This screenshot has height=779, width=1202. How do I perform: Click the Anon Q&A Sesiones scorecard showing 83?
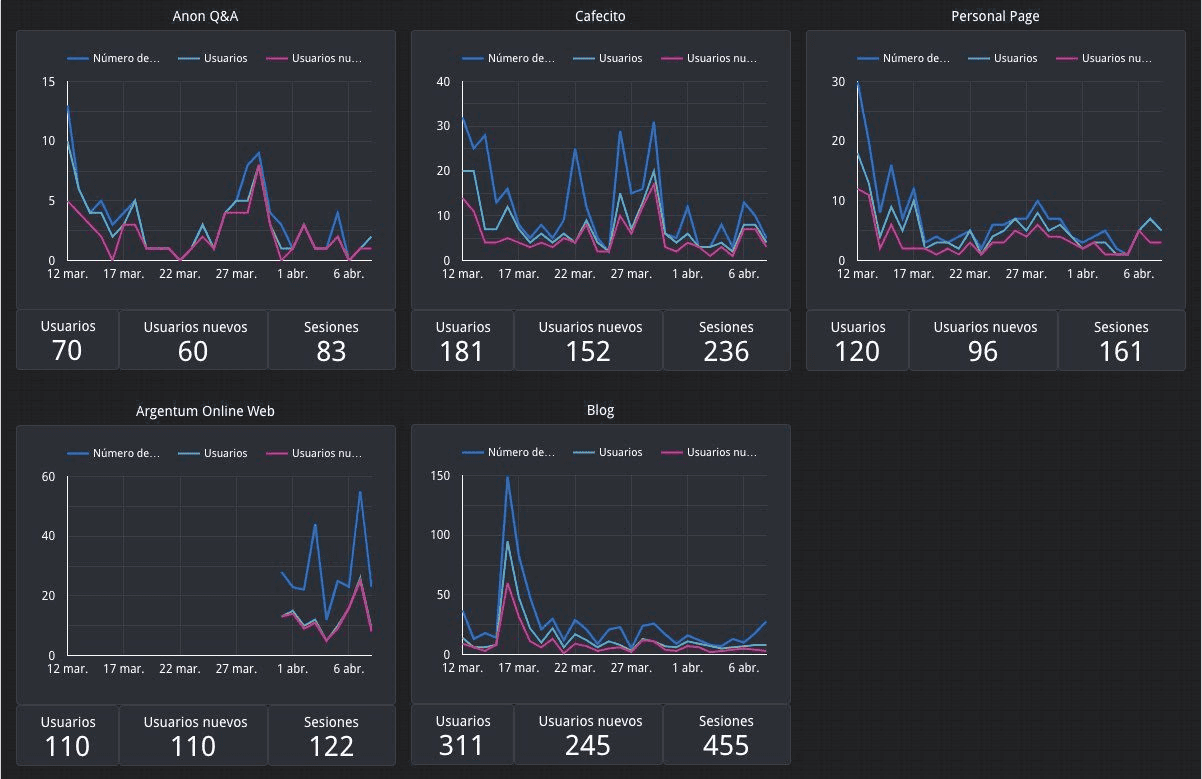331,340
